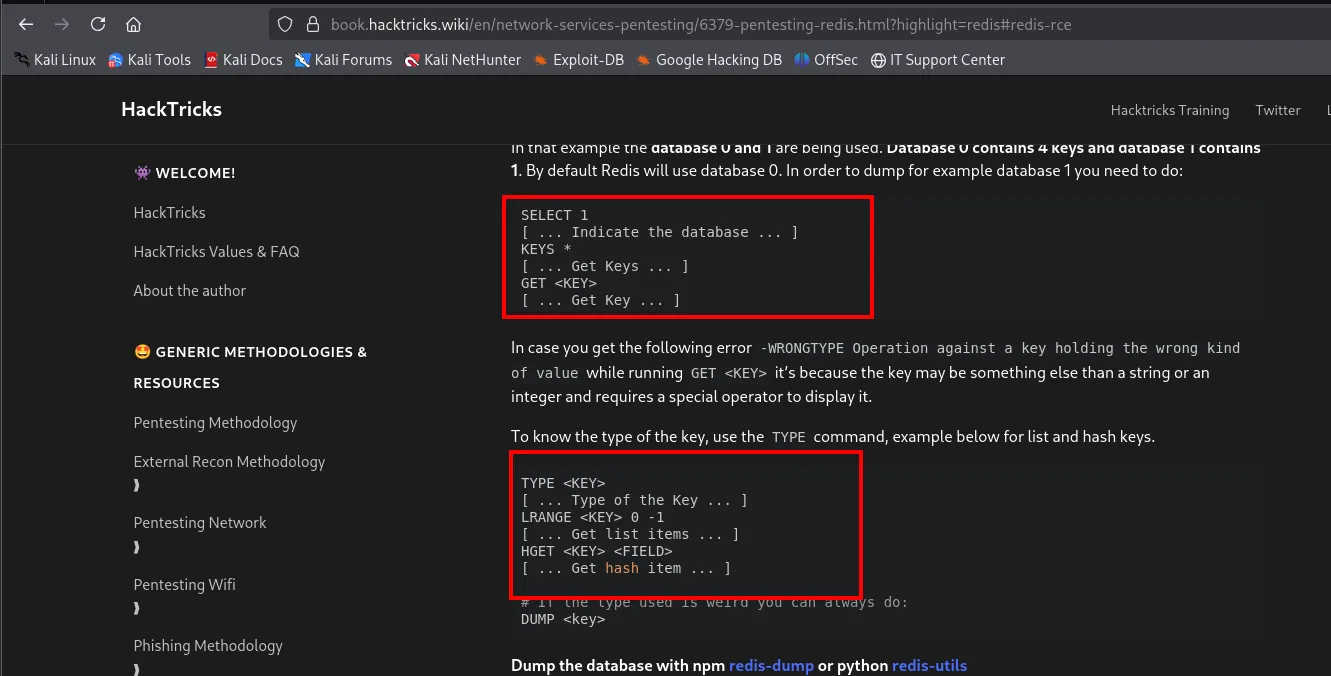Viewport: 1331px width, 676px height.
Task: Select HackTricks in the sidebar
Action: pyautogui.click(x=169, y=213)
